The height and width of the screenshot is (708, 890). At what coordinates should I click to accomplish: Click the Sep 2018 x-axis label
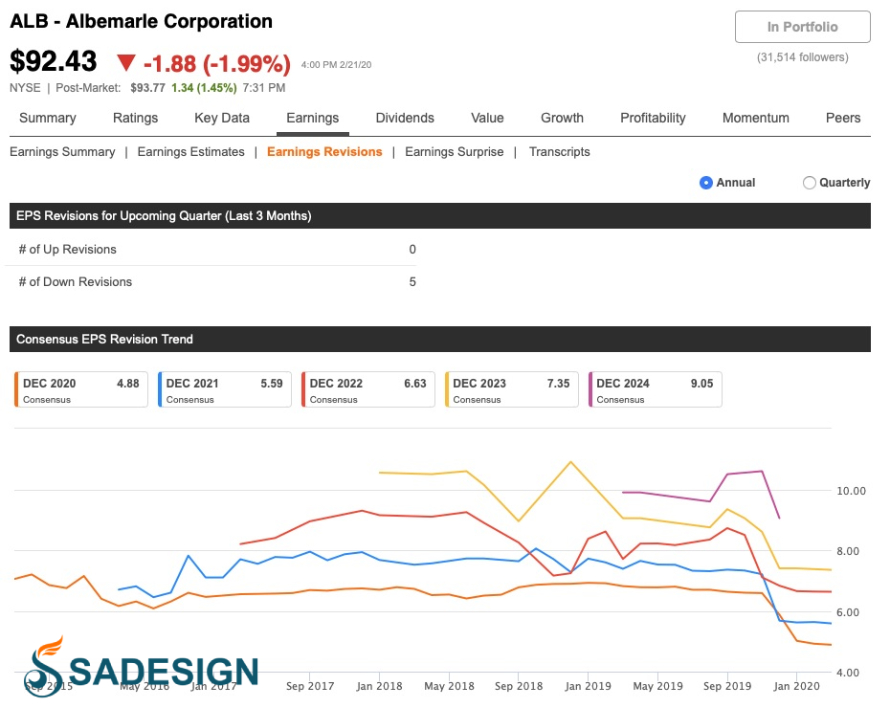click(519, 686)
